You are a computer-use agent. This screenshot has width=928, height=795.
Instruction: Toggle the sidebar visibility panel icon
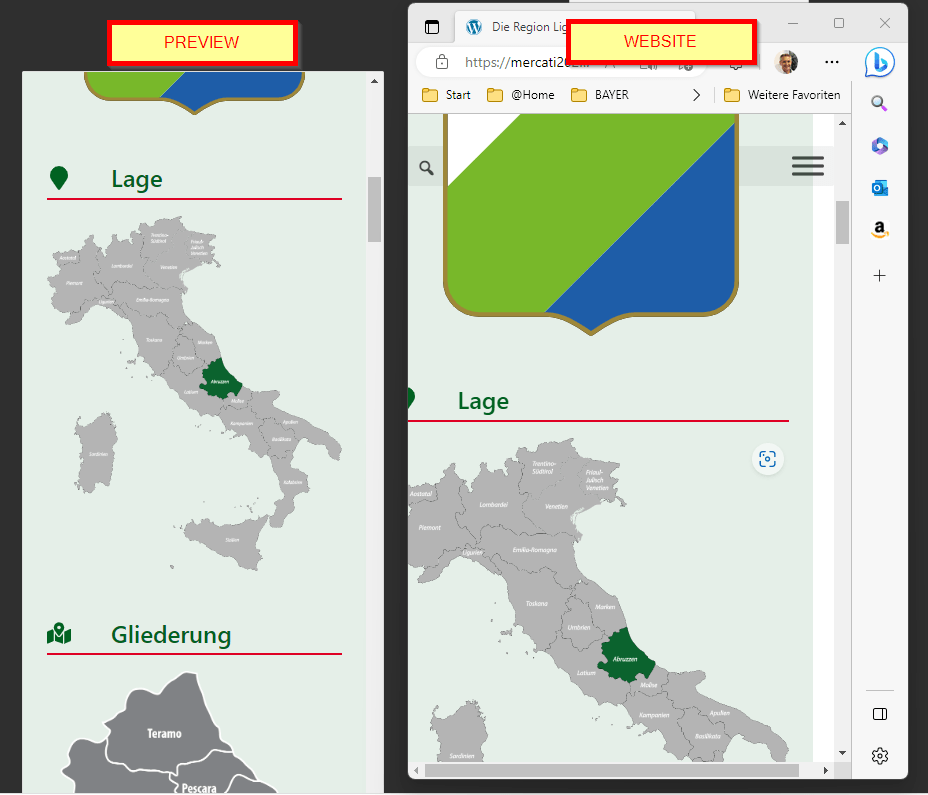pyautogui.click(x=879, y=714)
